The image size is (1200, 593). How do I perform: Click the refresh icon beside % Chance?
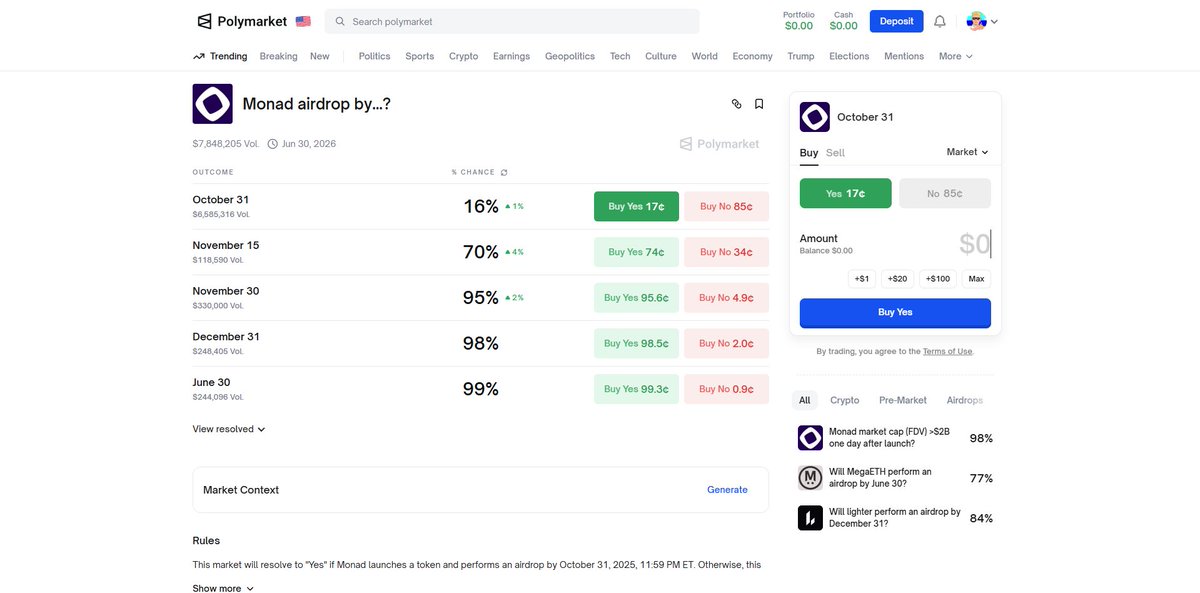[504, 172]
